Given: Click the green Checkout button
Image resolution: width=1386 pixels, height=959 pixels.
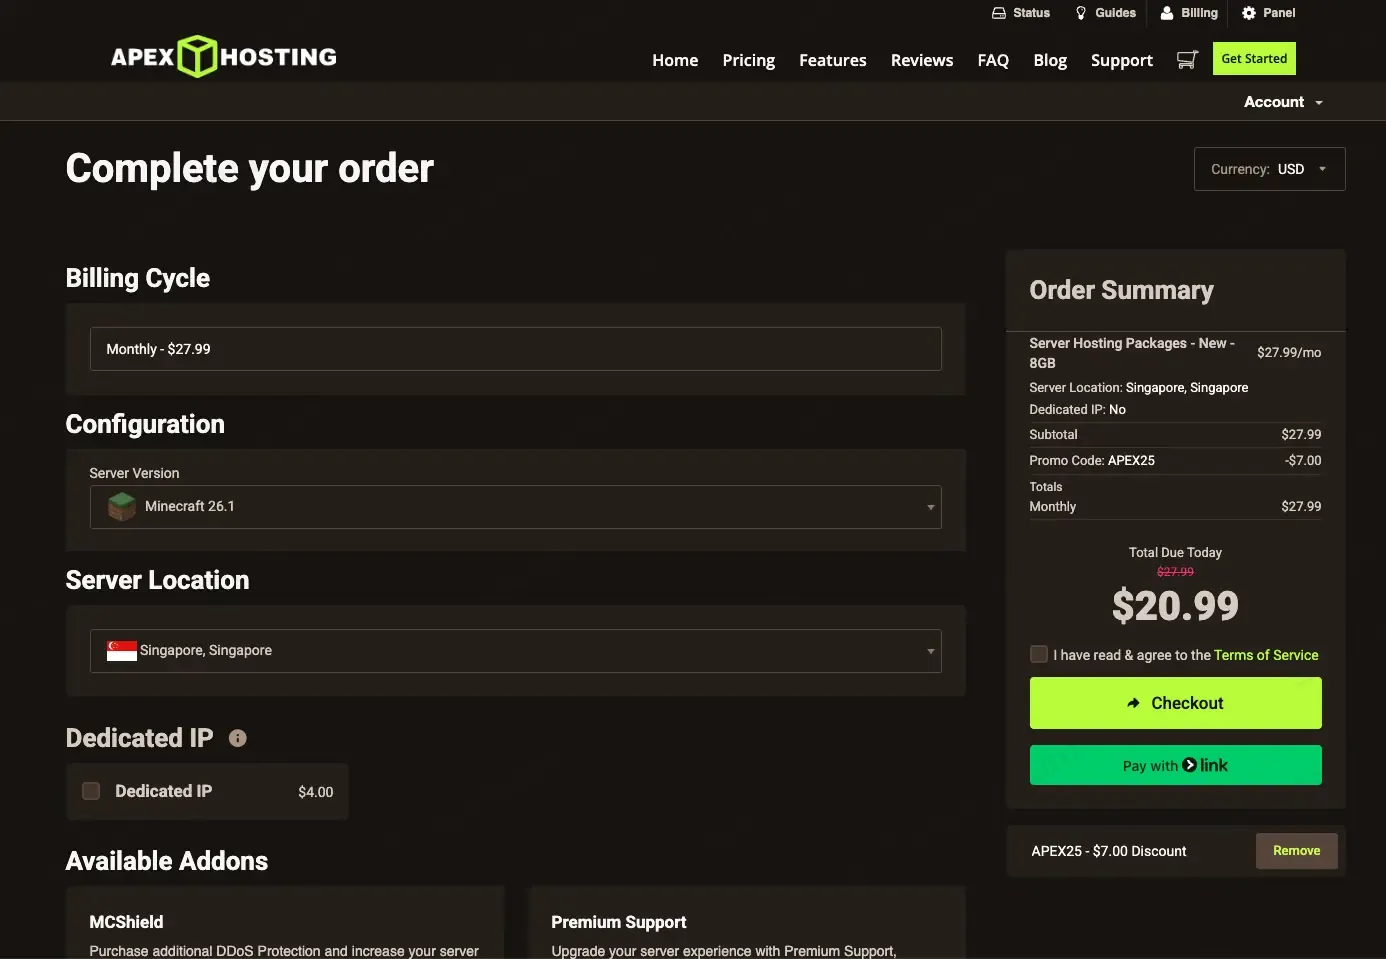Looking at the screenshot, I should pos(1176,703).
